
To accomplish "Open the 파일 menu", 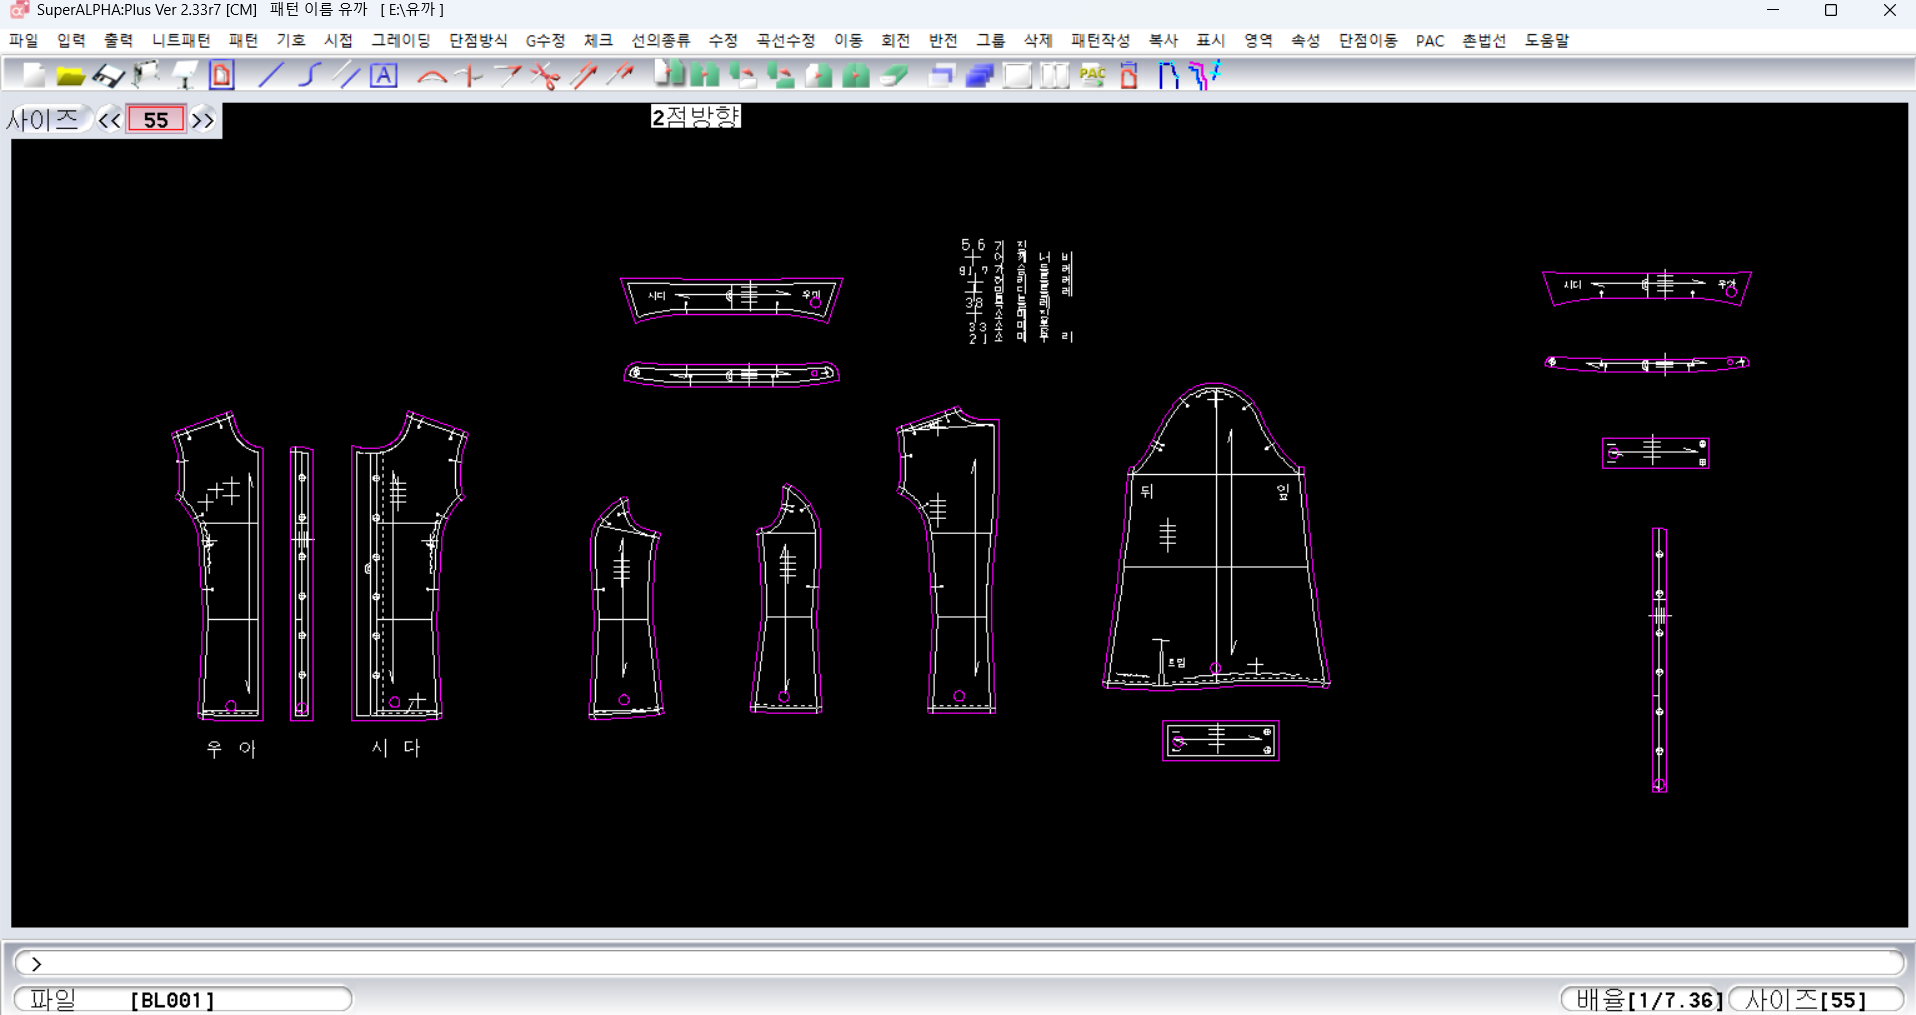I will (x=23, y=40).
